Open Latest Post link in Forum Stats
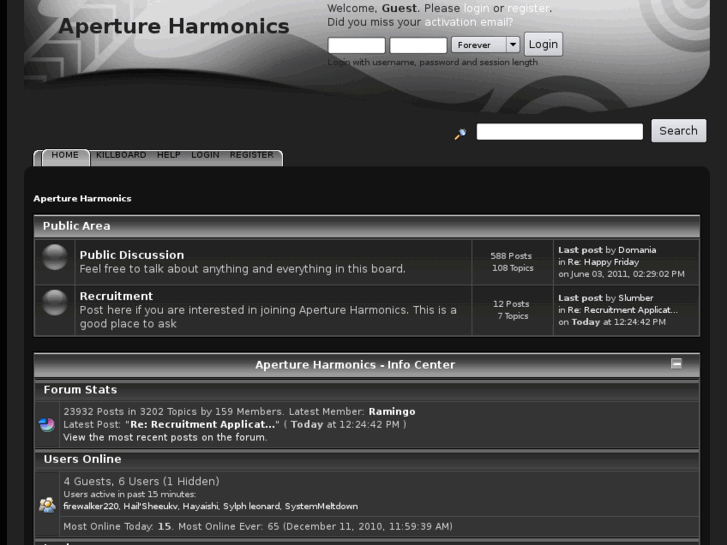 point(202,424)
